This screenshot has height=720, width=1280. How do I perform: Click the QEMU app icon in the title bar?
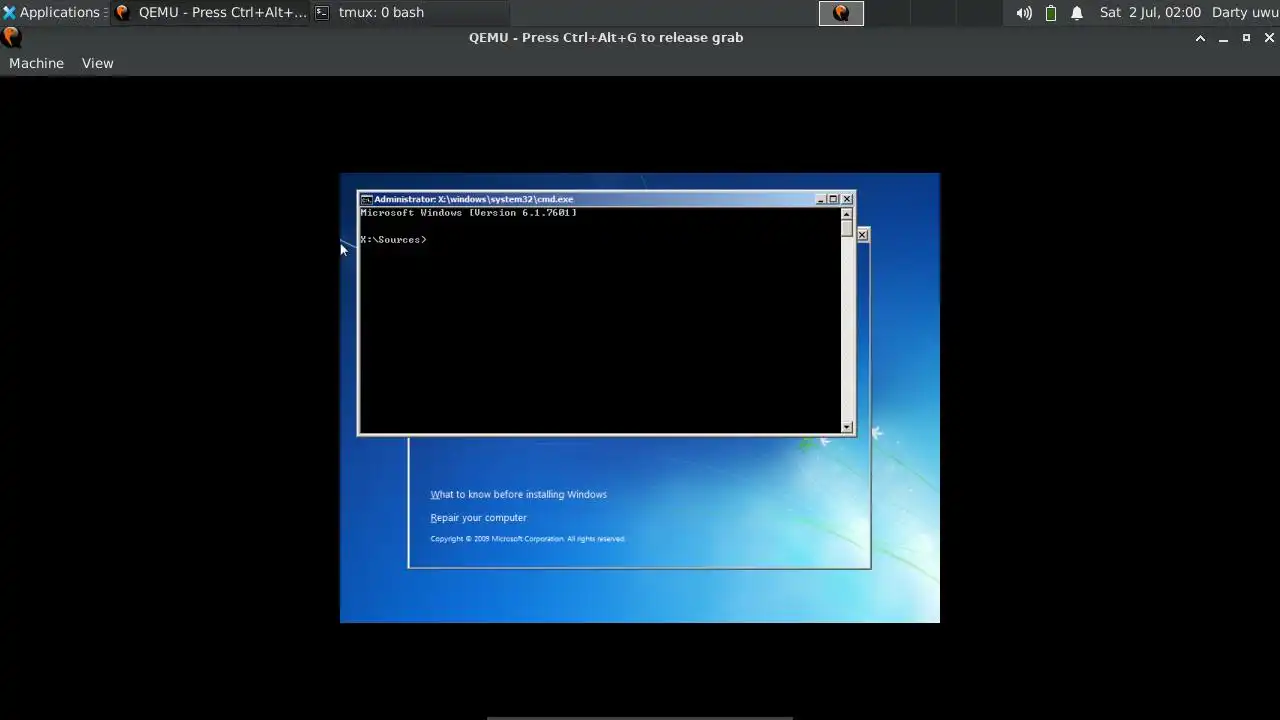[x=11, y=37]
